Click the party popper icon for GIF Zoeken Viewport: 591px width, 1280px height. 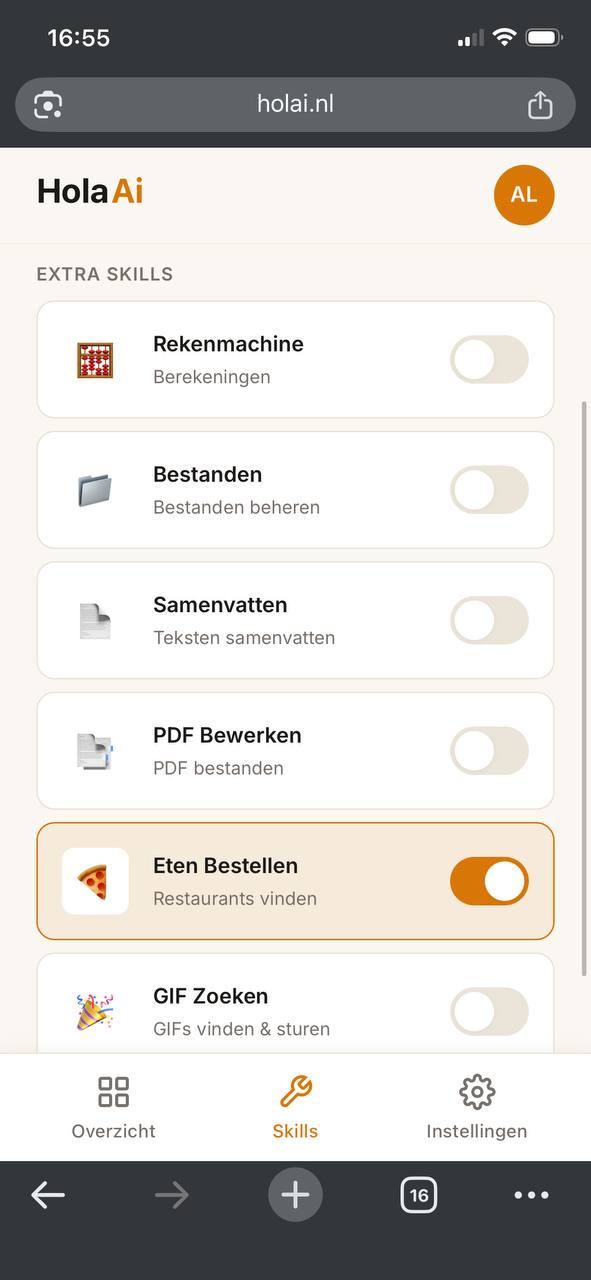(95, 1011)
